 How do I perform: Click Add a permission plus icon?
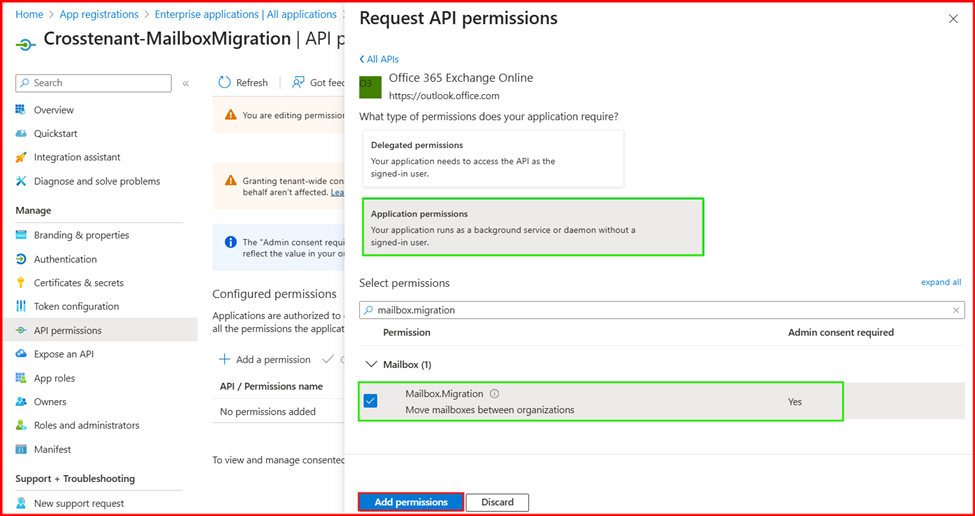225,360
